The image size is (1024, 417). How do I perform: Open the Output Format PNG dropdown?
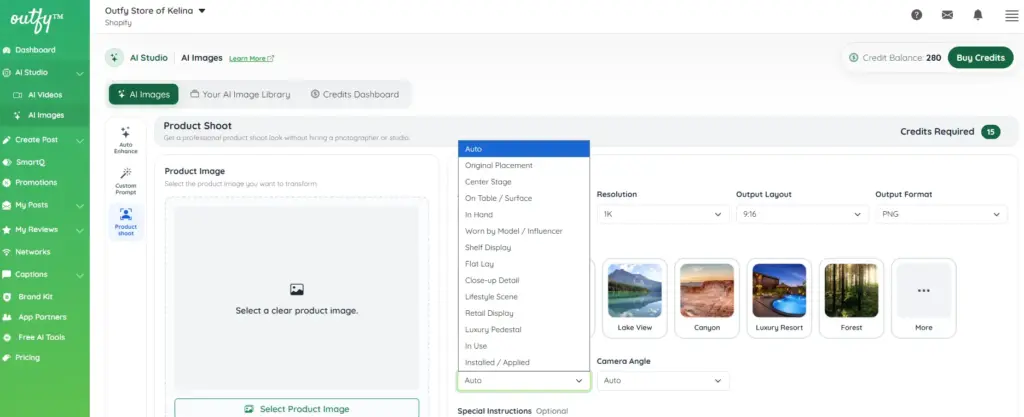pyautogui.click(x=941, y=214)
